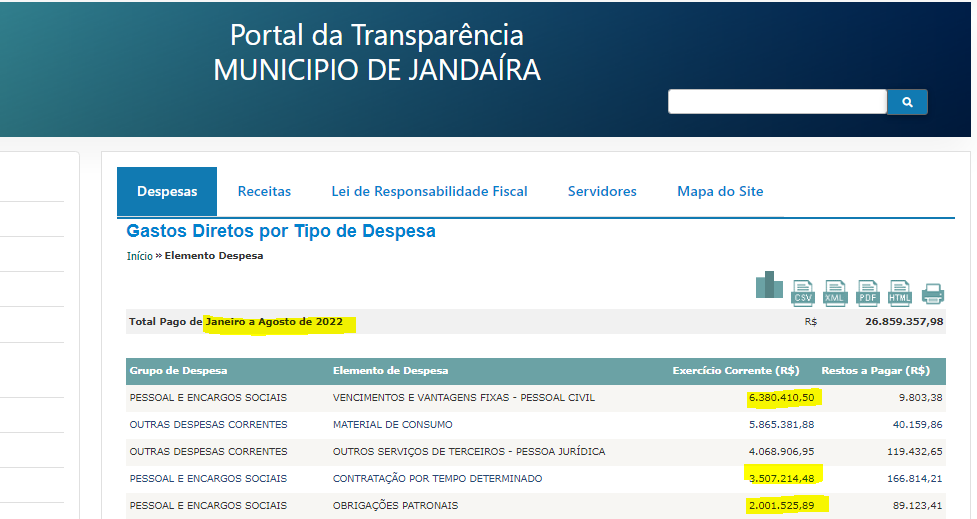Click OUTRAS DESPESAS CORRENTES in Material de Consumo row

click(x=208, y=424)
